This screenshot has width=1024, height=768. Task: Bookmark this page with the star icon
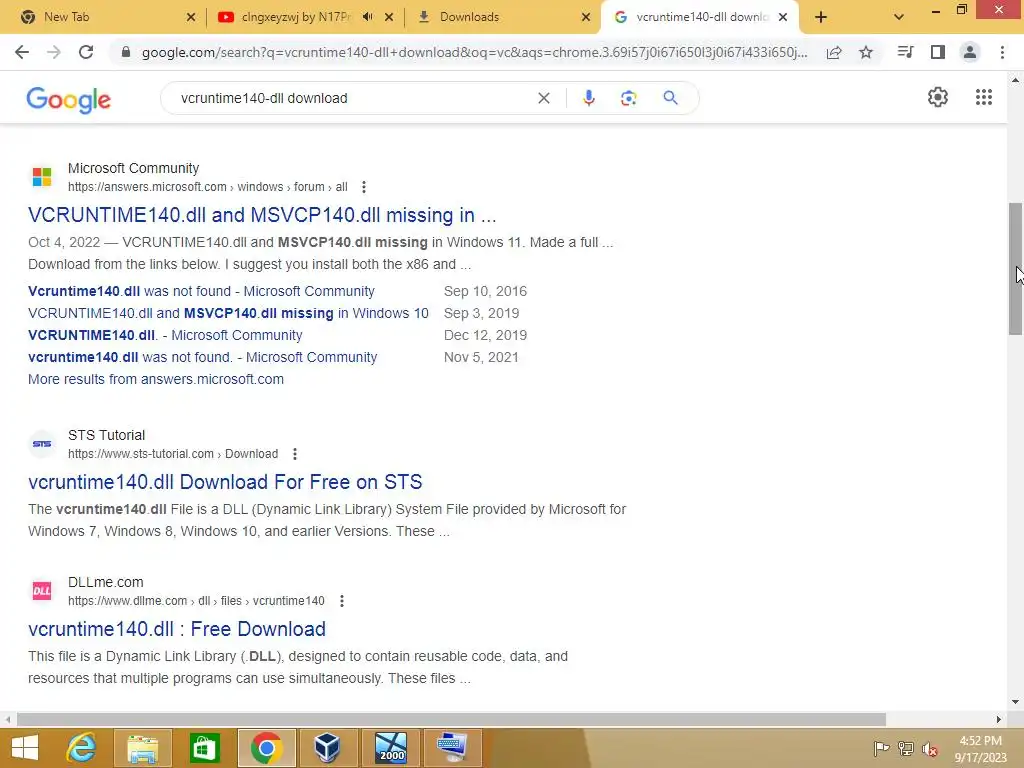866,52
